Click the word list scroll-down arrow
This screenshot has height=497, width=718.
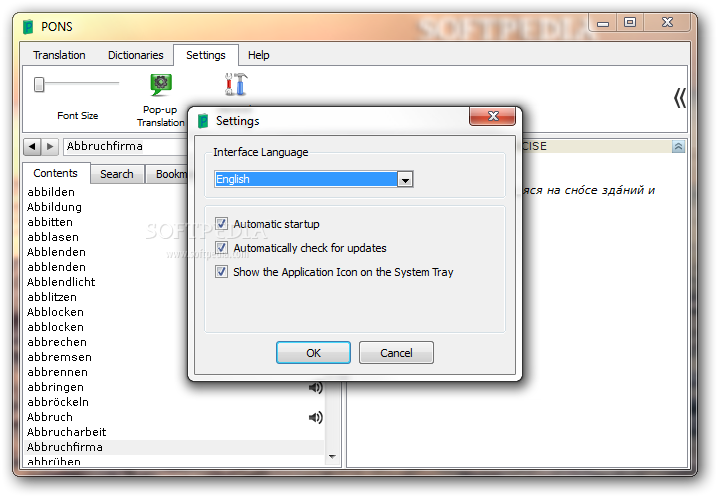[x=332, y=457]
